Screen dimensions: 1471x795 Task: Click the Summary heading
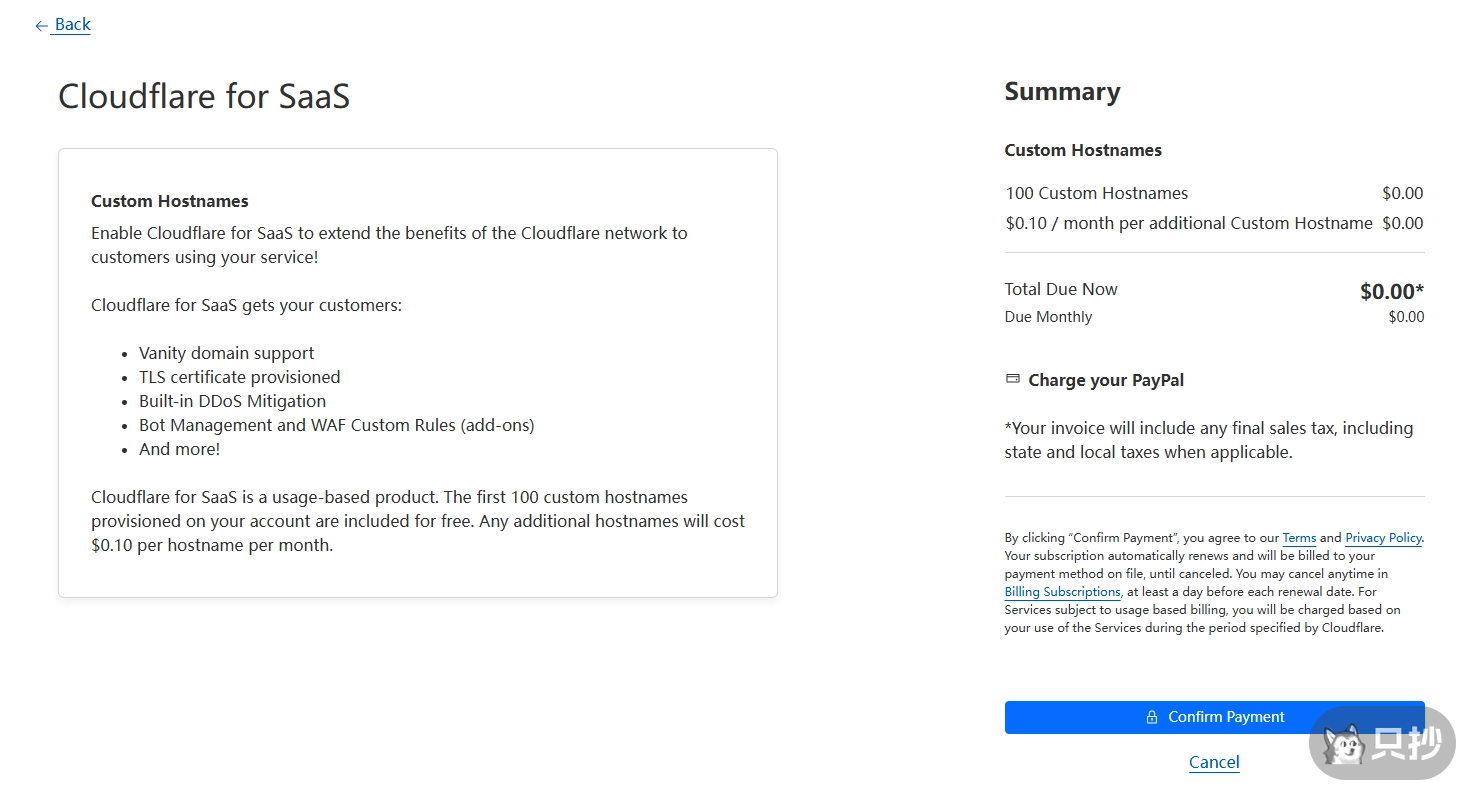click(x=1062, y=92)
